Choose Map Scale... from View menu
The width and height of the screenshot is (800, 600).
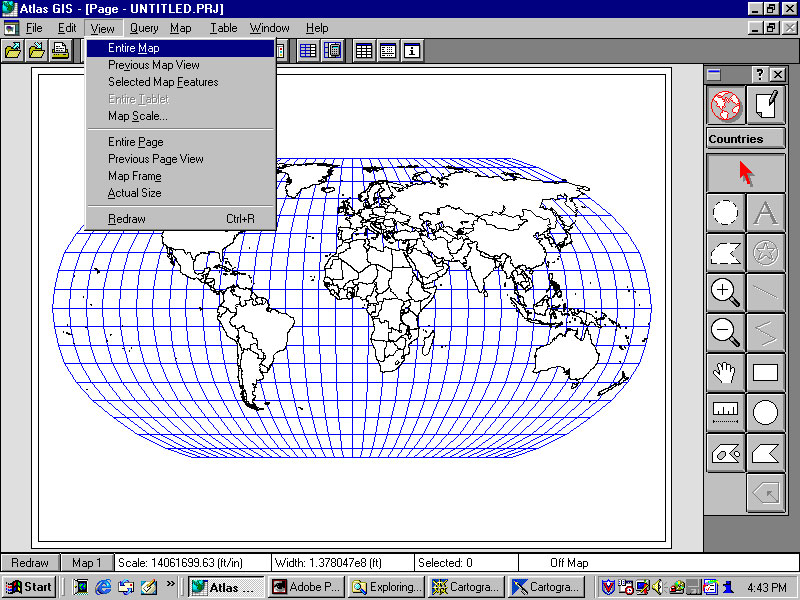[137, 116]
